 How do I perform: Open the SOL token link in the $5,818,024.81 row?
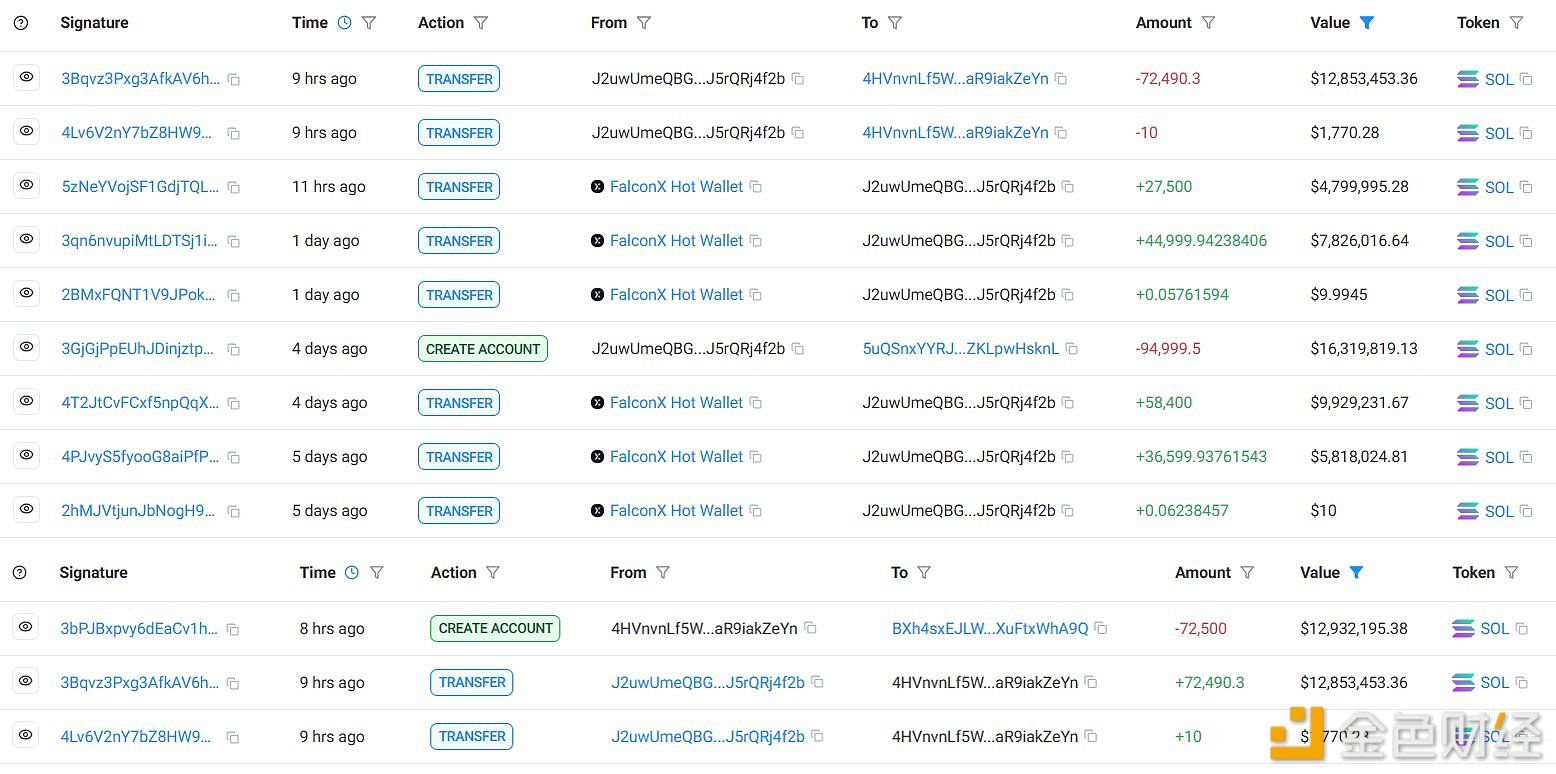tap(1499, 457)
